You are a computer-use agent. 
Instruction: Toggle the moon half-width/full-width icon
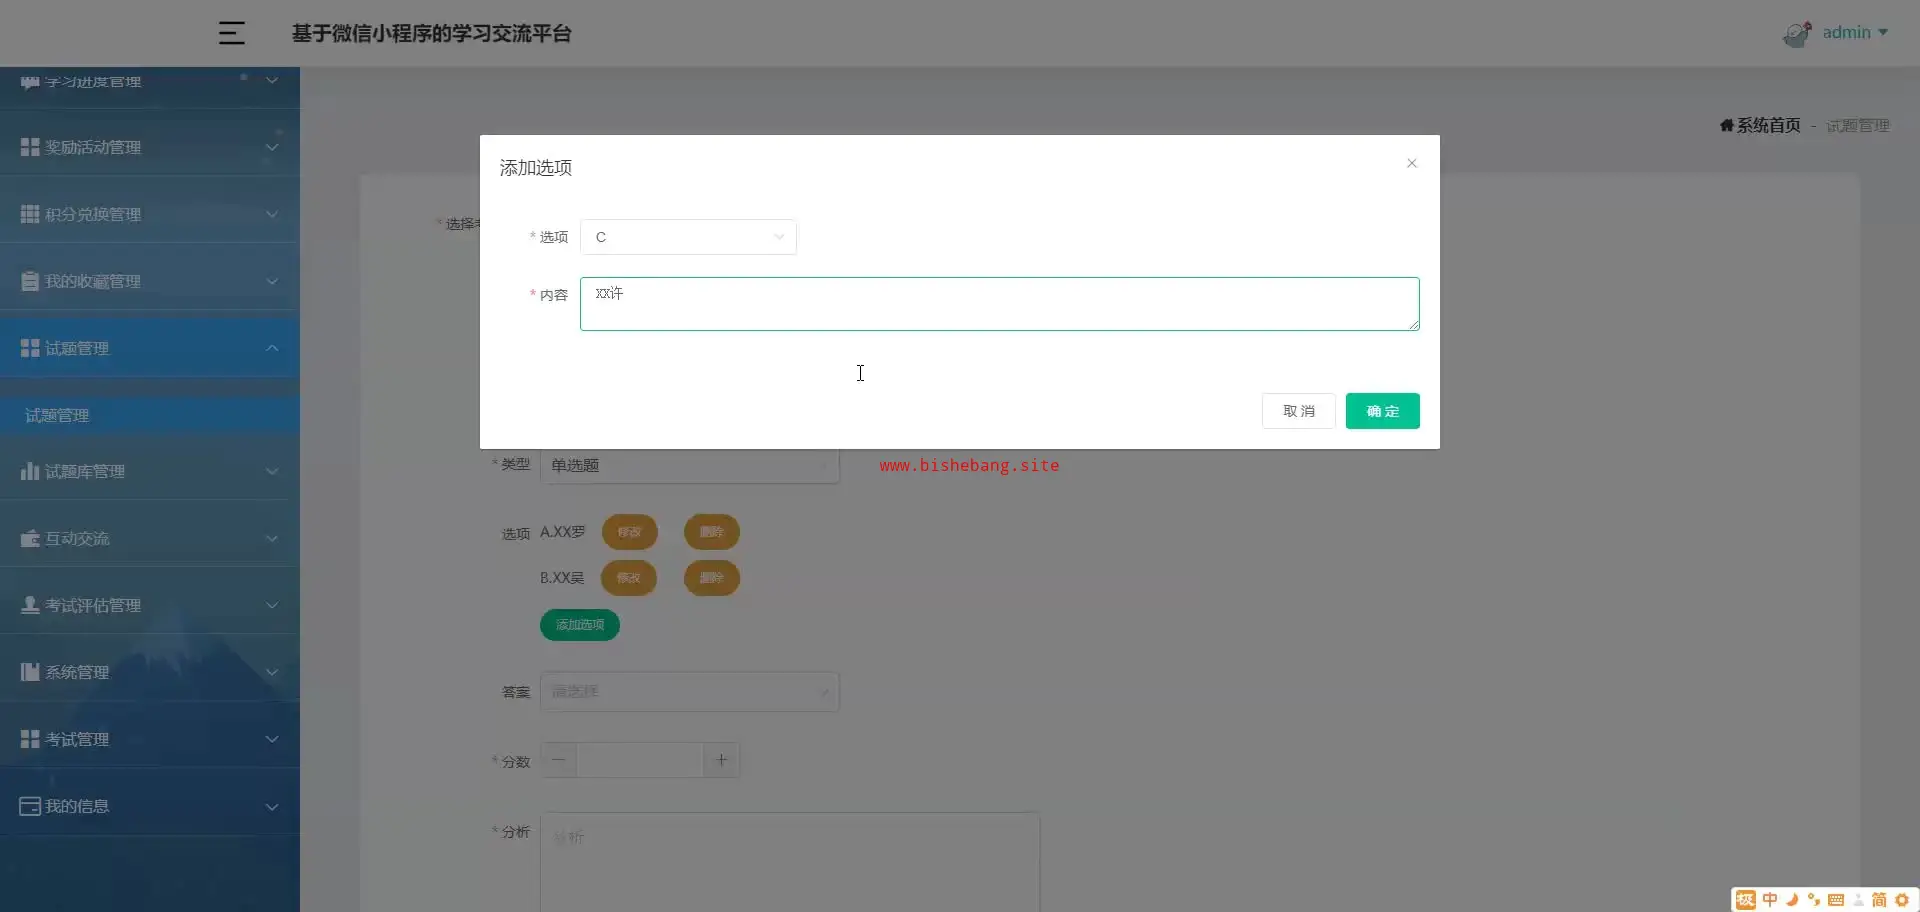pos(1792,900)
